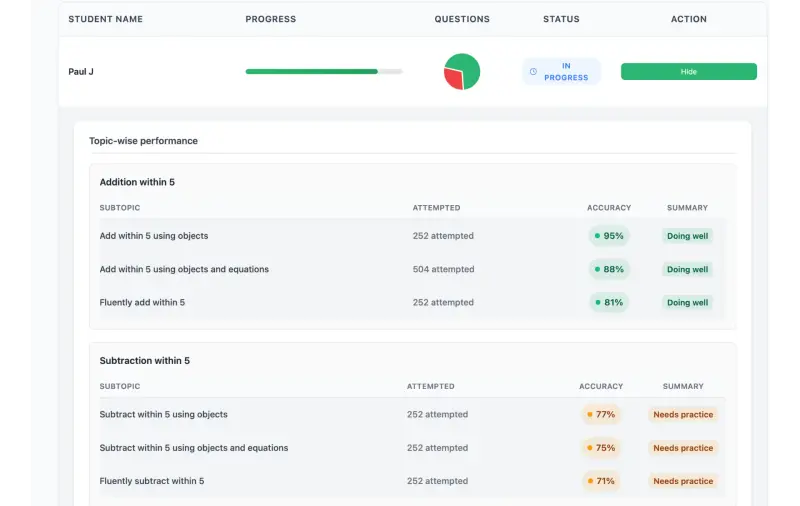Click Subtopic header in Subtraction table
Viewport: 800px width, 506px height.
pos(120,386)
